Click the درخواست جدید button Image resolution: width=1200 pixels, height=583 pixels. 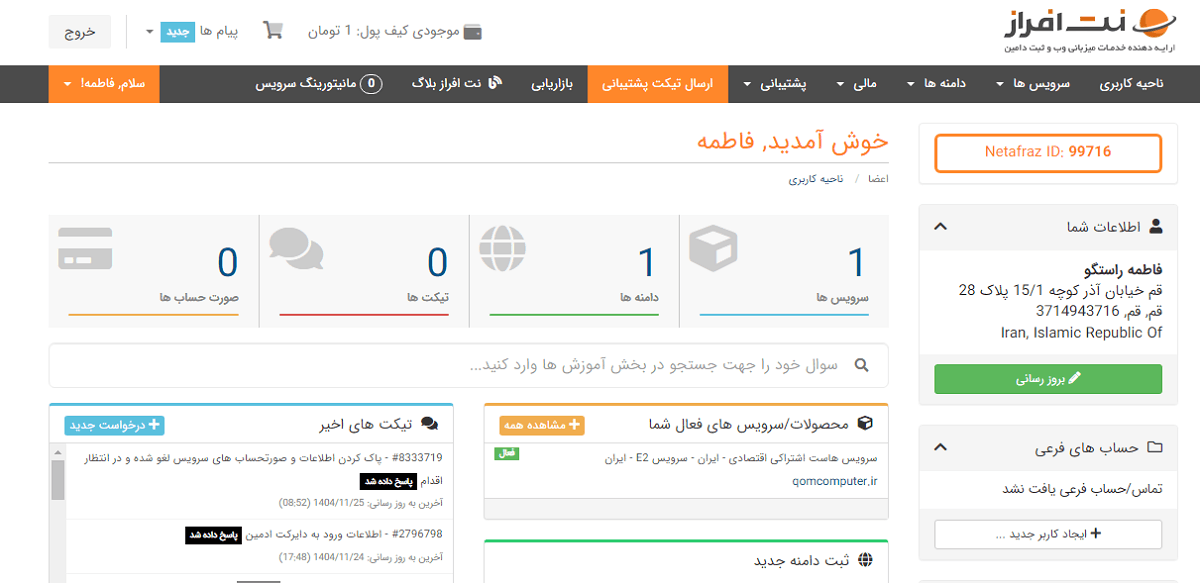(112, 425)
